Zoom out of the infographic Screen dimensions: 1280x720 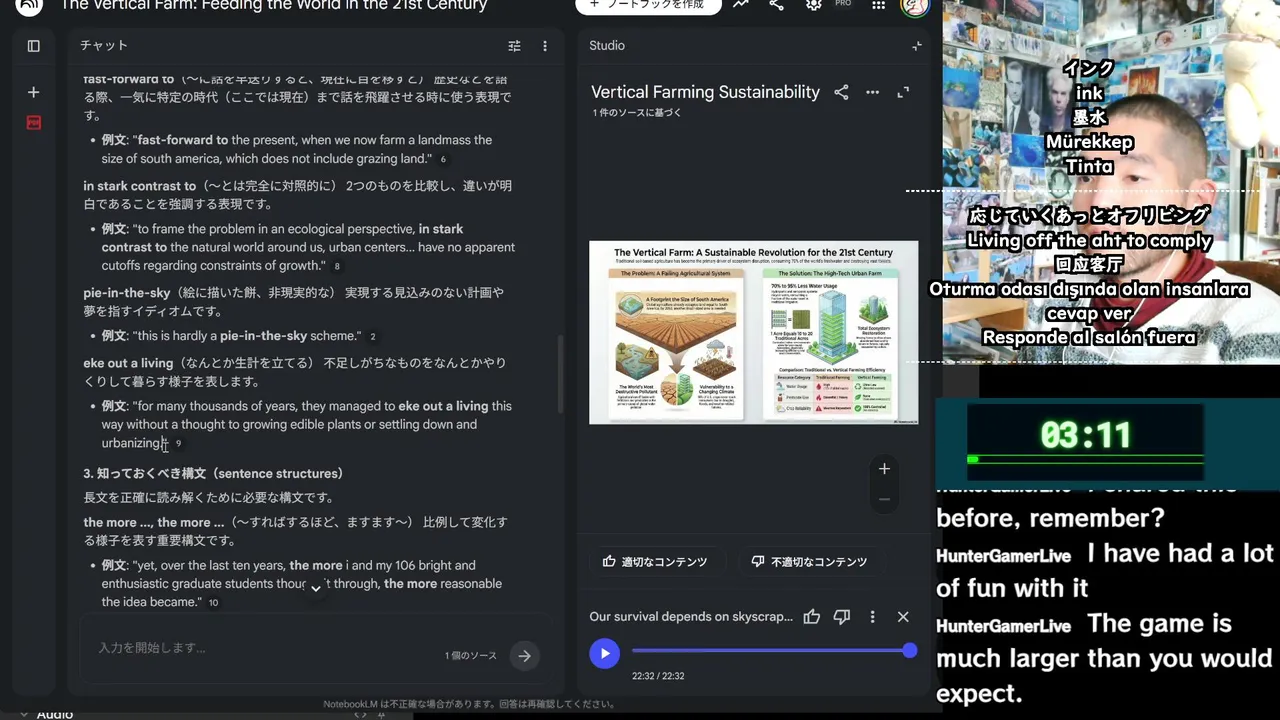coord(884,499)
